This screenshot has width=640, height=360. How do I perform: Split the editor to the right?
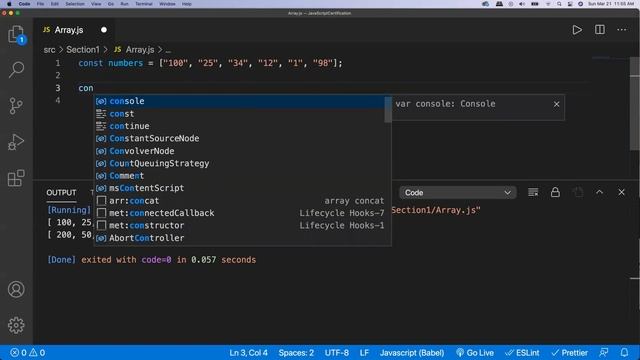tap(600, 30)
